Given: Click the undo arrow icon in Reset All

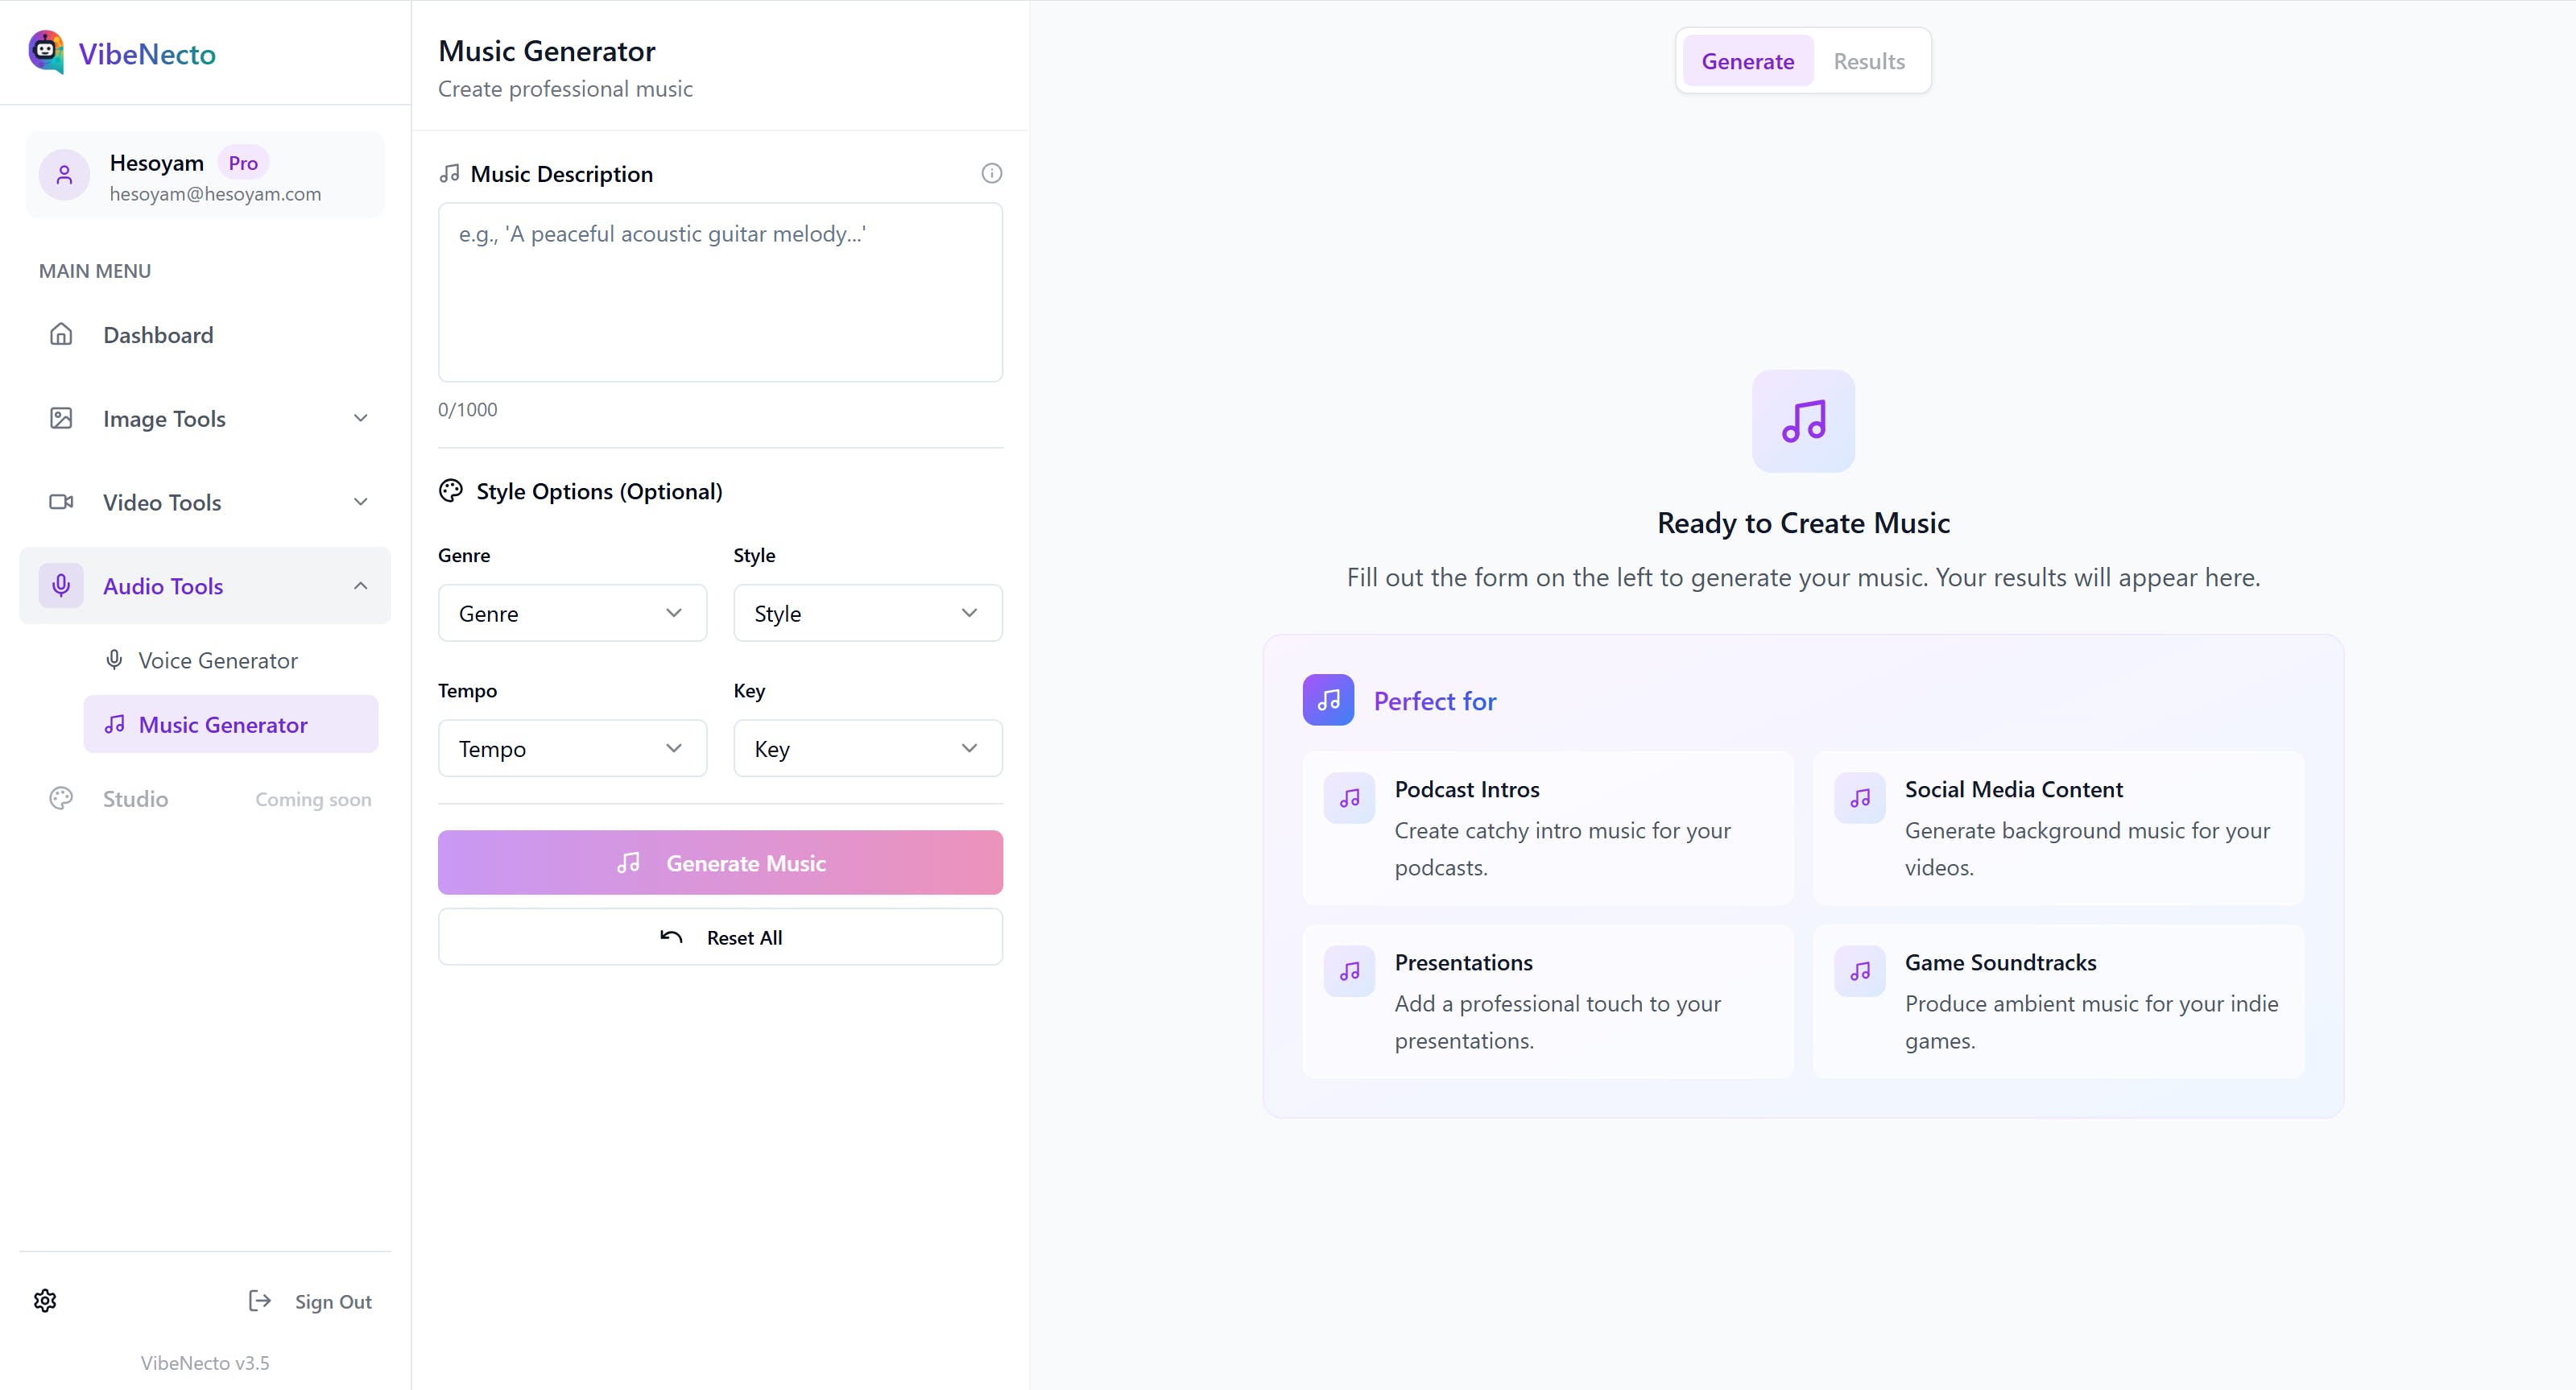Looking at the screenshot, I should [671, 937].
